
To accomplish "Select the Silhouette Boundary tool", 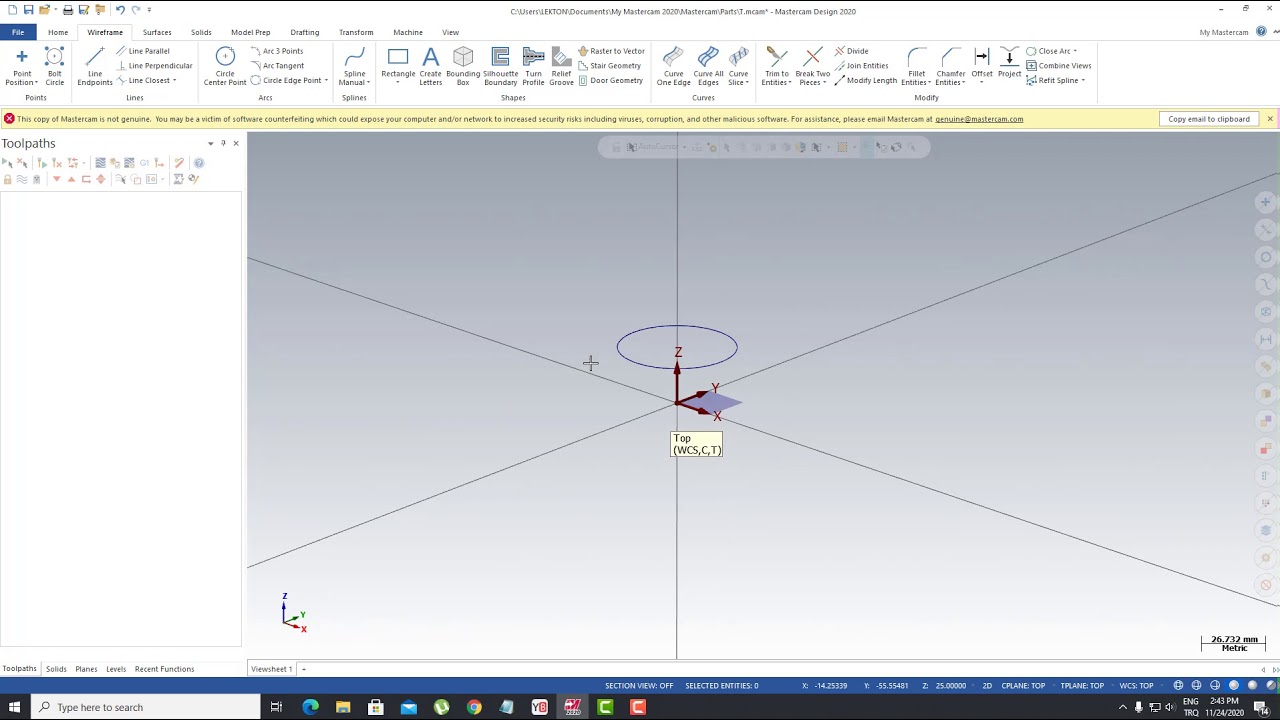I will point(500,66).
